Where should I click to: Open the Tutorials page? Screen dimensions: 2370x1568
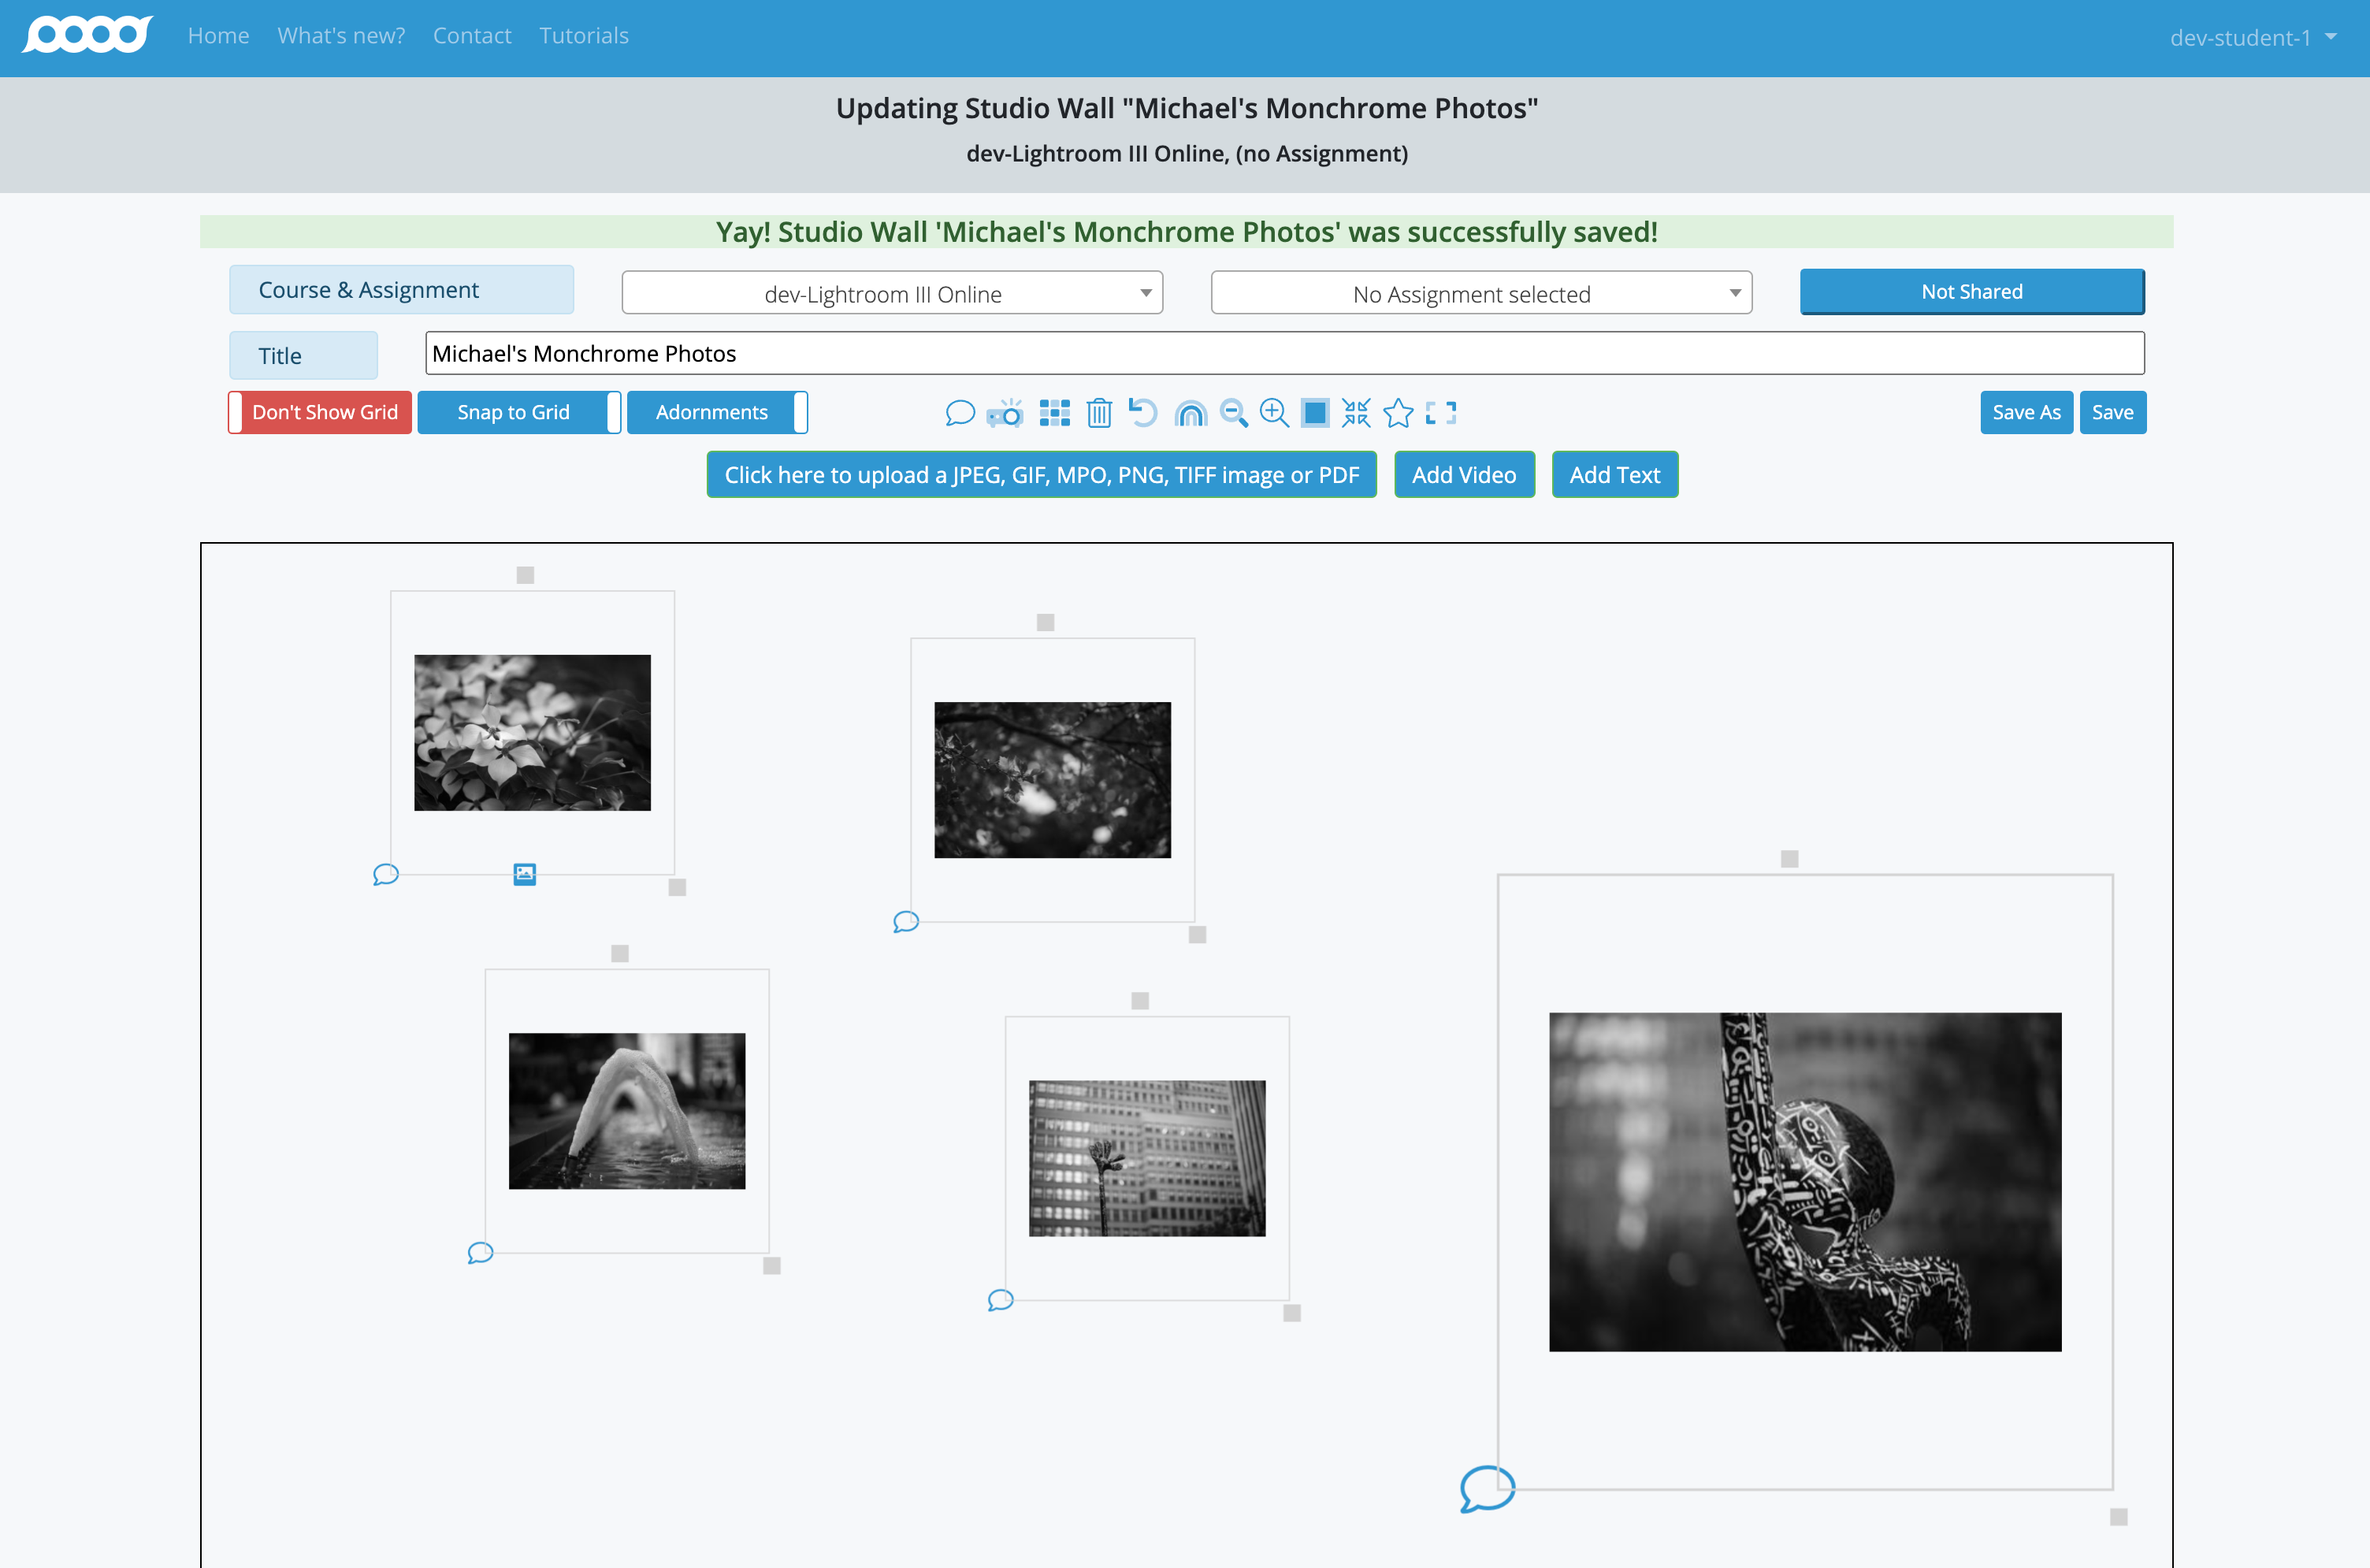pos(584,36)
